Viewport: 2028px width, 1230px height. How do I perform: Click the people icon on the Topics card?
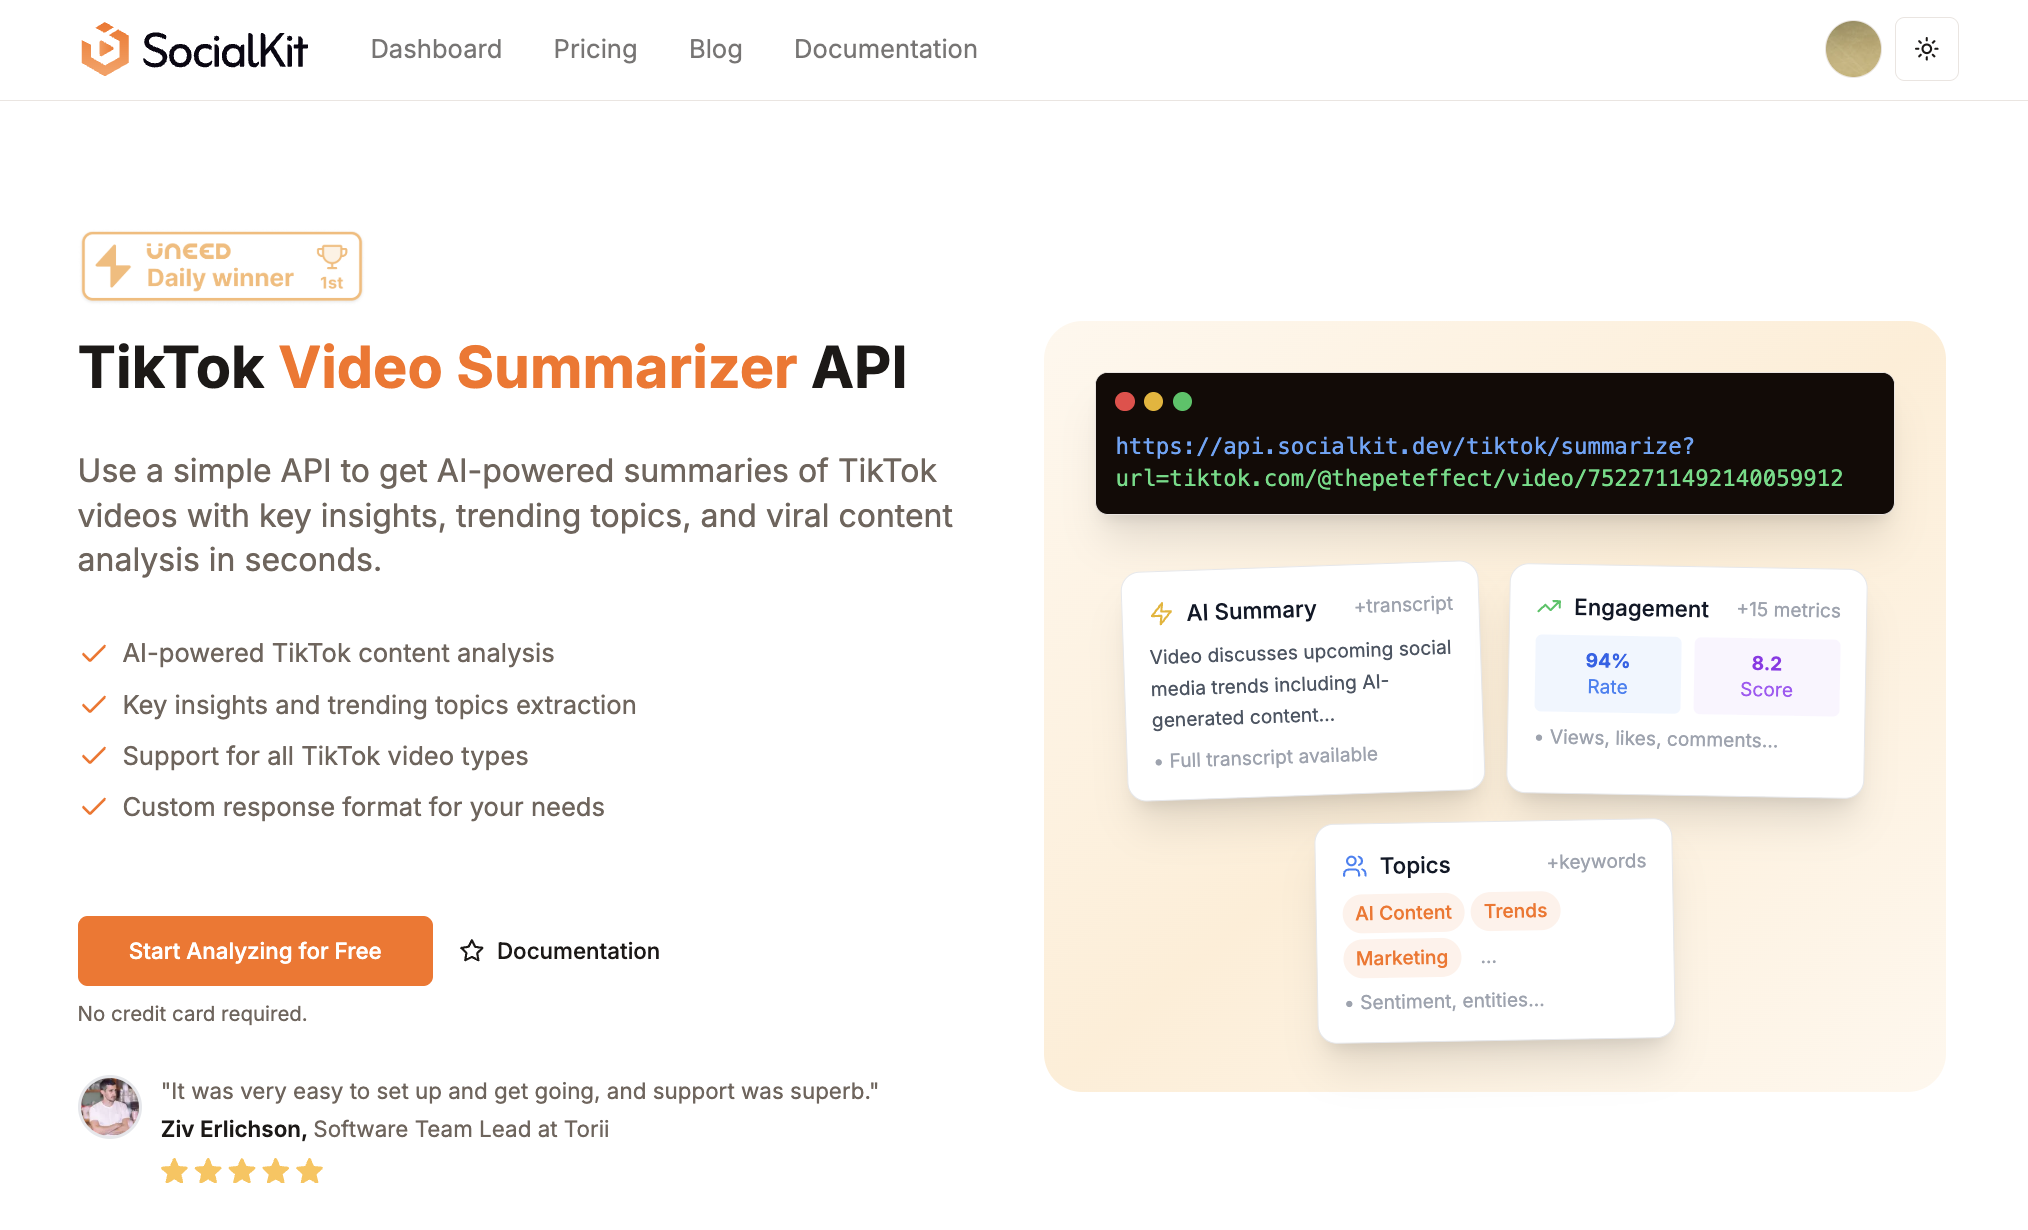[x=1356, y=864]
